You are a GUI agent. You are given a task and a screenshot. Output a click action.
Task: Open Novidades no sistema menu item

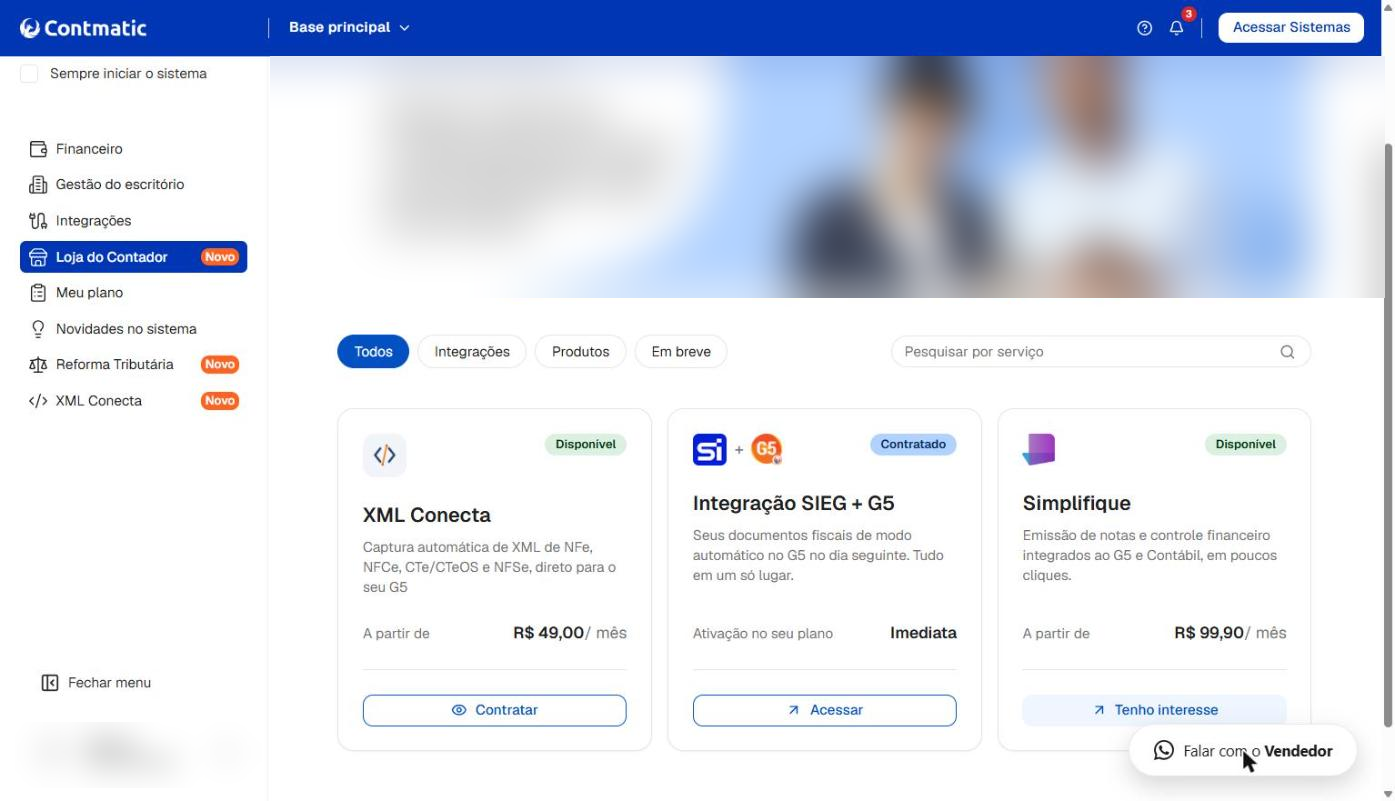133,329
